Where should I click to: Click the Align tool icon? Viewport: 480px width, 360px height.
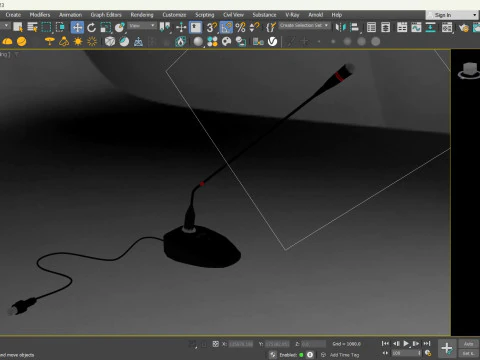354,27
